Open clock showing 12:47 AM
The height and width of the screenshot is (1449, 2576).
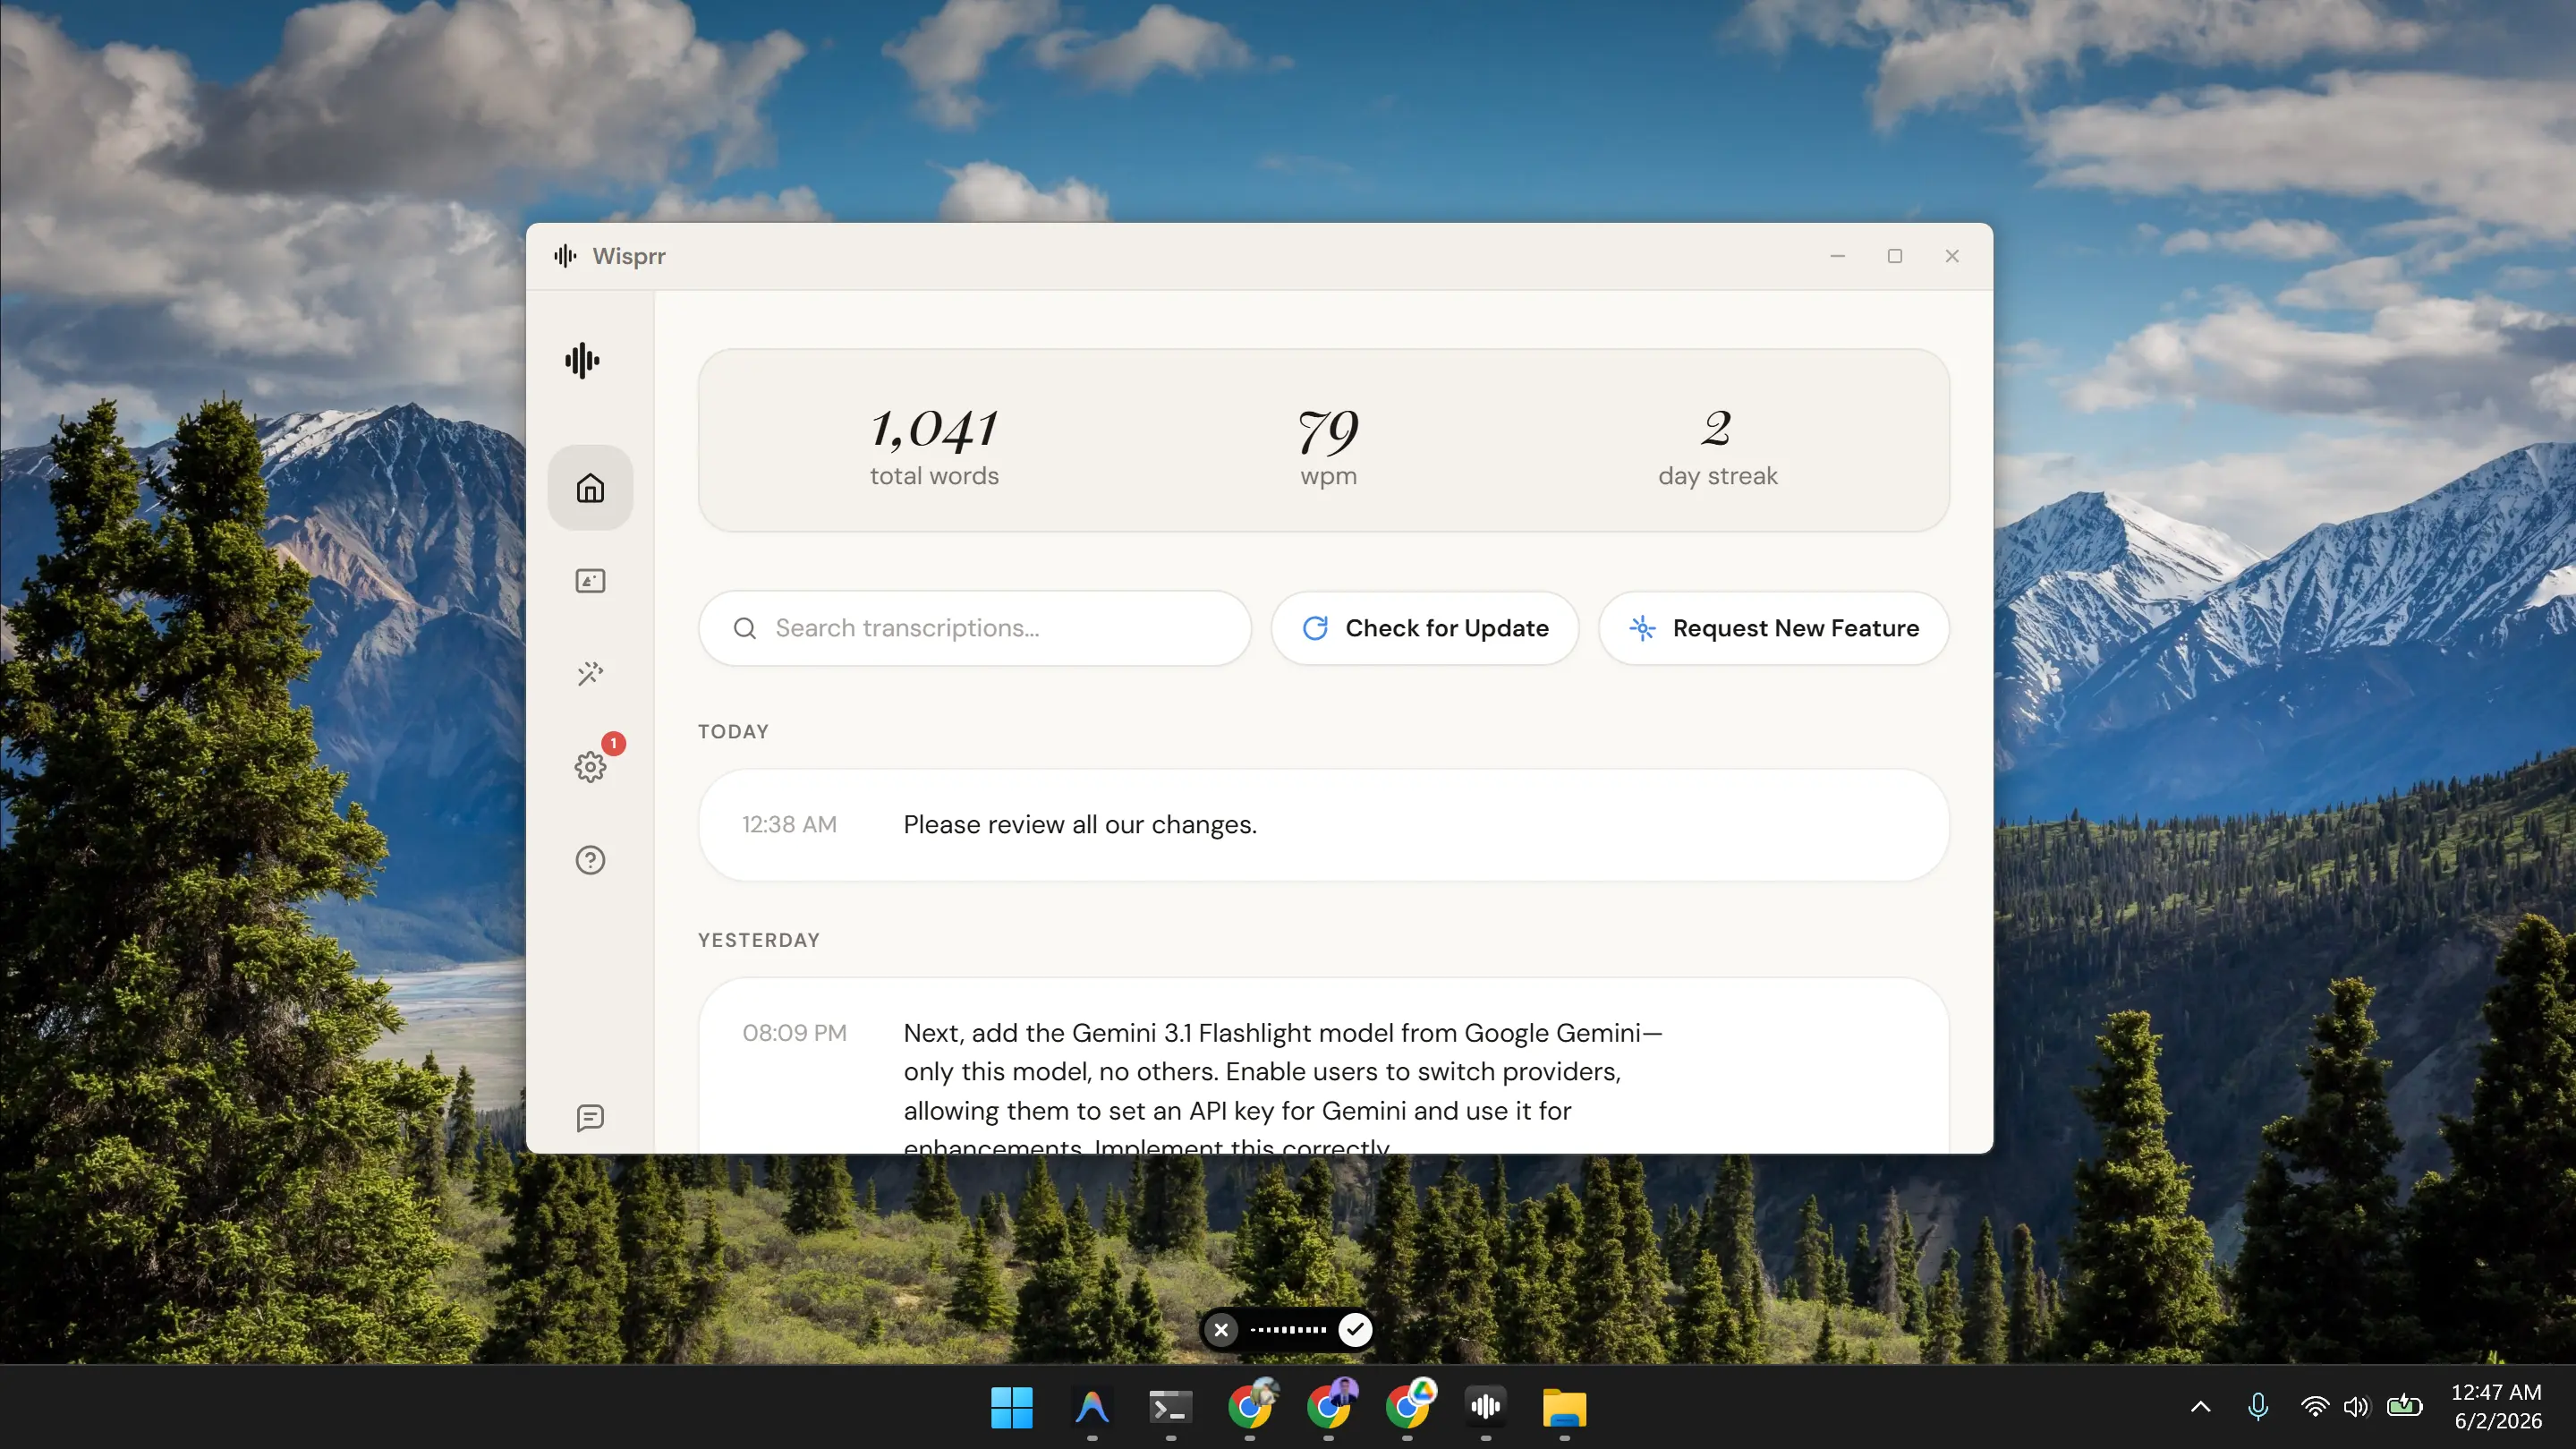pos(2497,1407)
